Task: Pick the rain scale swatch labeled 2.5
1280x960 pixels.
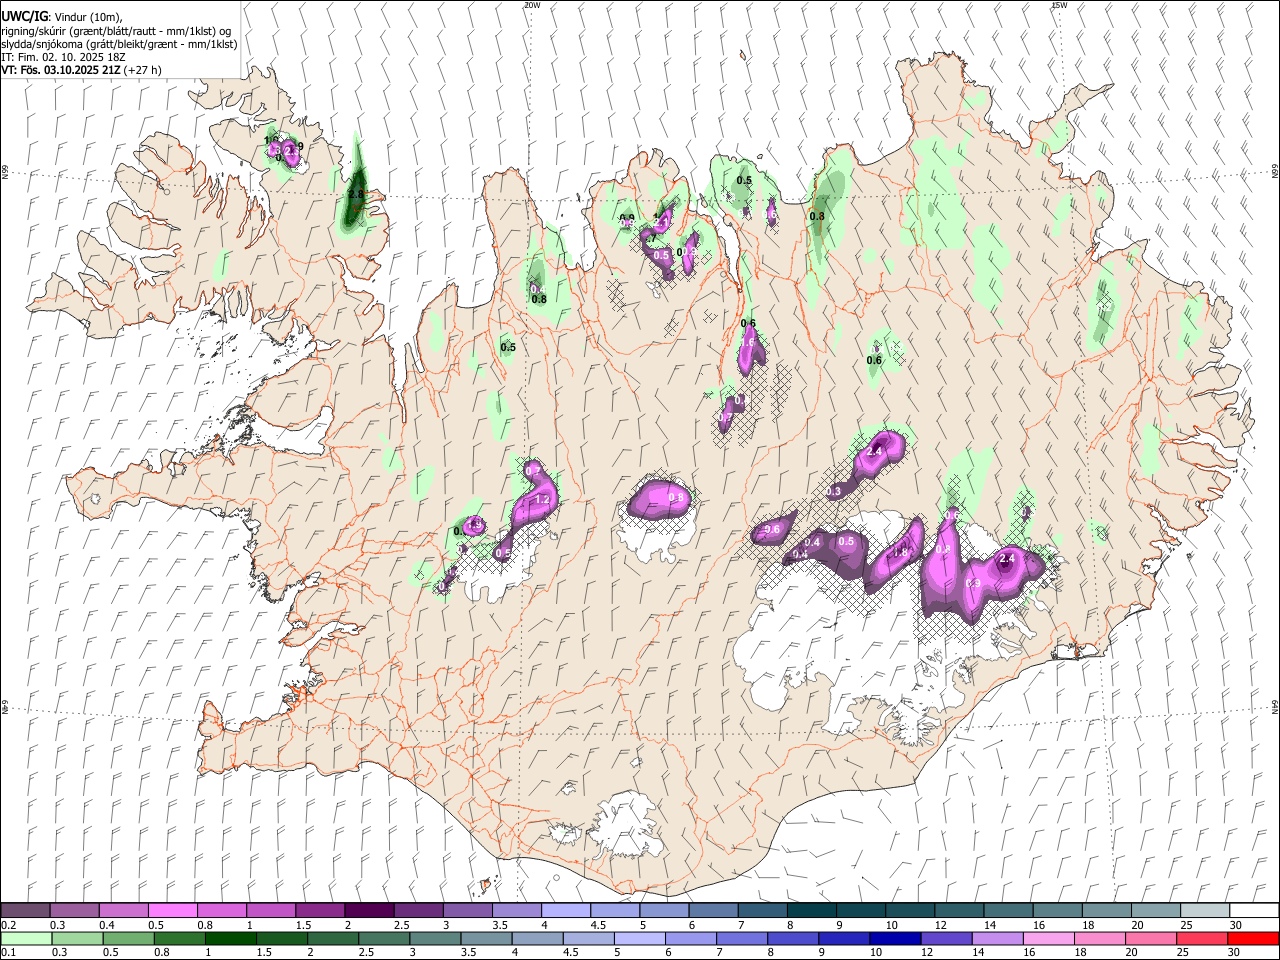Action: pyautogui.click(x=384, y=938)
